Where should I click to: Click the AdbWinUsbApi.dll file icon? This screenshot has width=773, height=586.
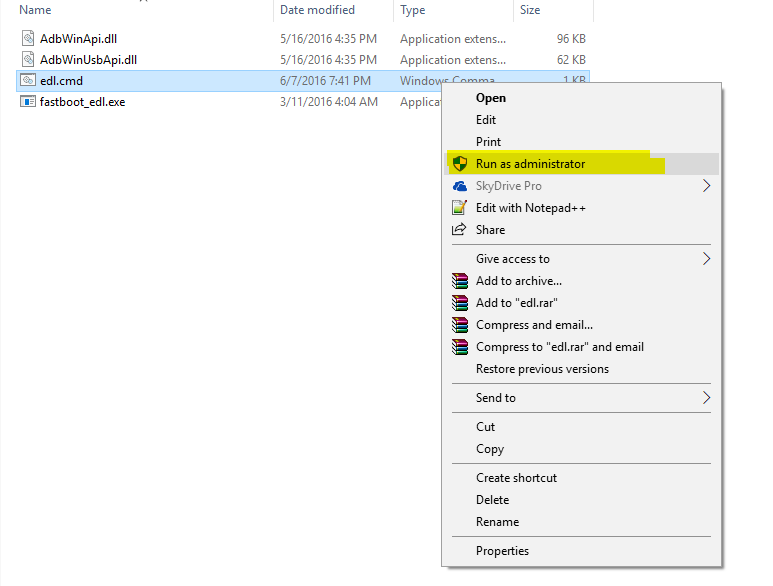[x=28, y=60]
